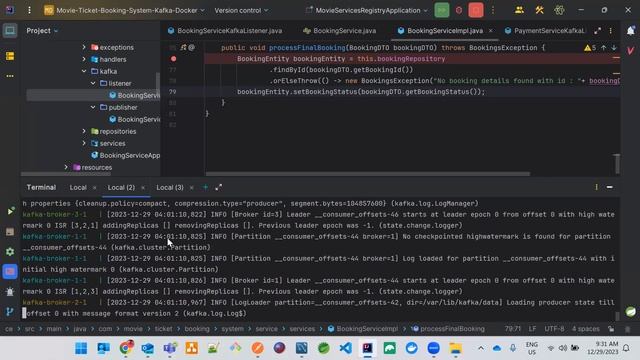Switch to PaymentServiceKafkaL tab

[x=544, y=31]
